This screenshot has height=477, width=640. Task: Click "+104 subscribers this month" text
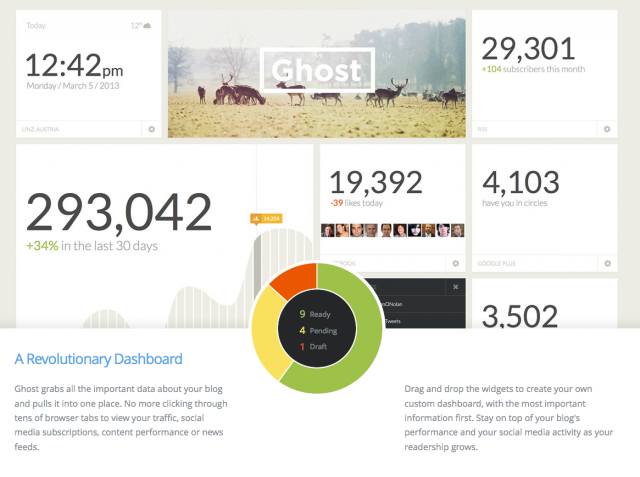coord(533,69)
